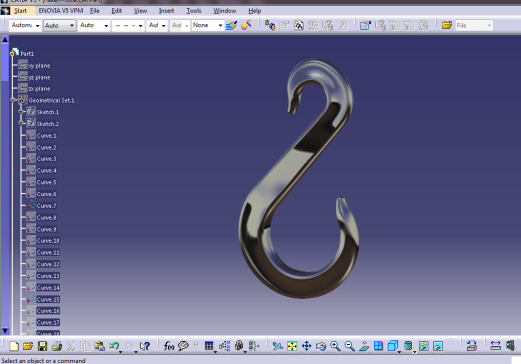Click the Hide/Show icon
The width and height of the screenshot is (521, 364).
coord(423,346)
